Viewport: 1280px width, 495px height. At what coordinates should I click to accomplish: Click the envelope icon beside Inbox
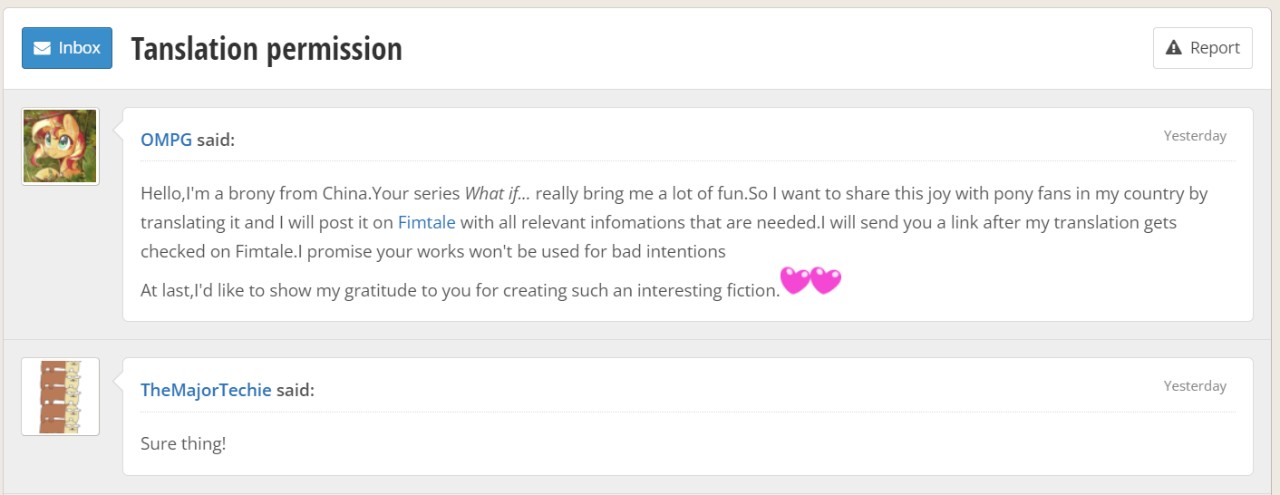42,48
